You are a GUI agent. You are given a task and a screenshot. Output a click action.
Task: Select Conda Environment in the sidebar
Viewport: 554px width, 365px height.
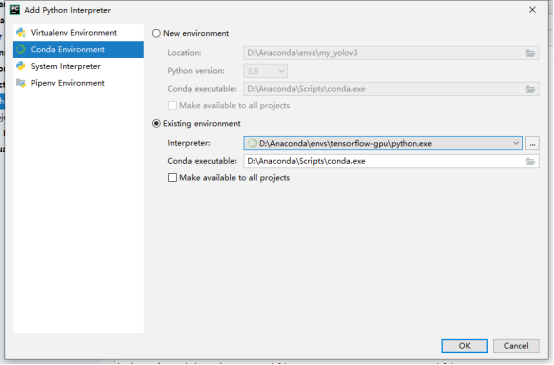point(78,49)
